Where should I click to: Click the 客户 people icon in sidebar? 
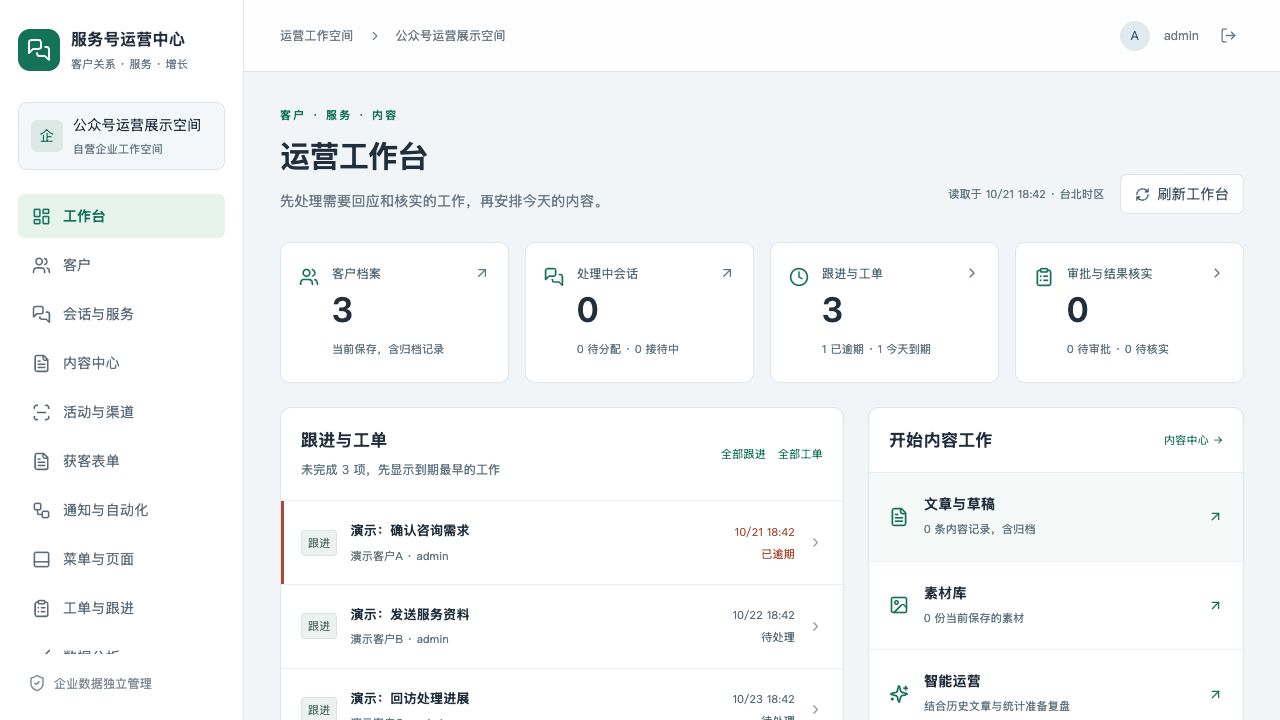point(41,265)
